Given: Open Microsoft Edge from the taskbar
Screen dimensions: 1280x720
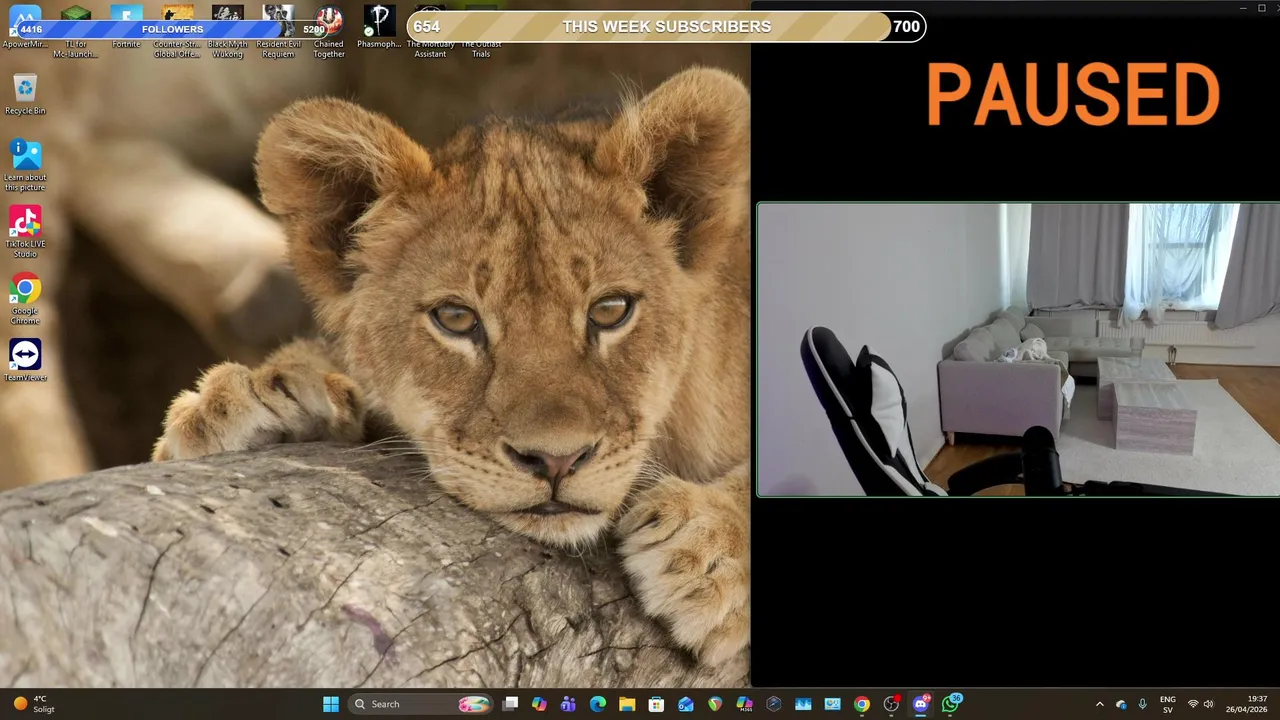Looking at the screenshot, I should click(598, 704).
